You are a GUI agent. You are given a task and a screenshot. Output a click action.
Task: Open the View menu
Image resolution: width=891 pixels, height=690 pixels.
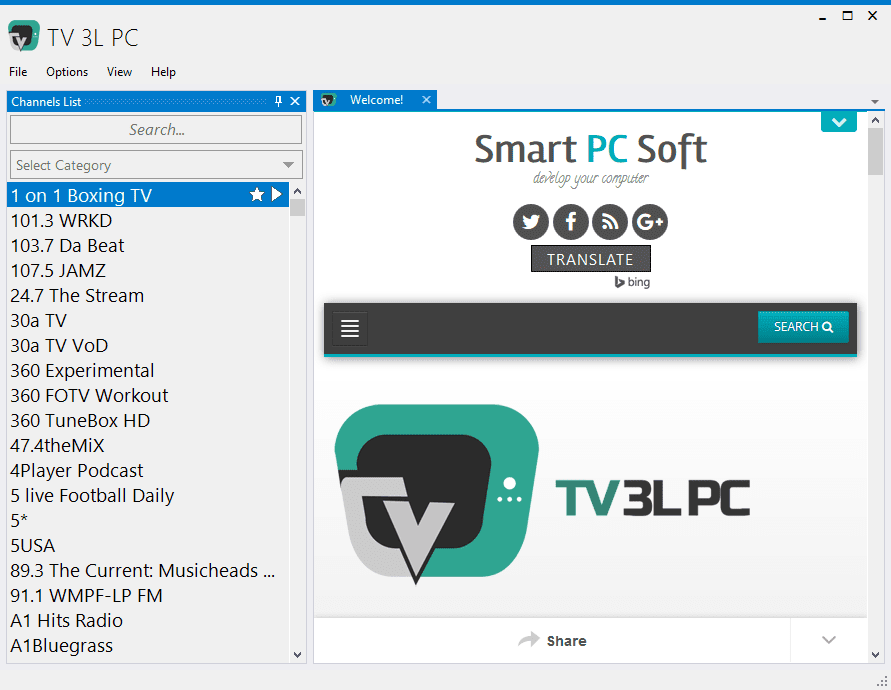119,72
